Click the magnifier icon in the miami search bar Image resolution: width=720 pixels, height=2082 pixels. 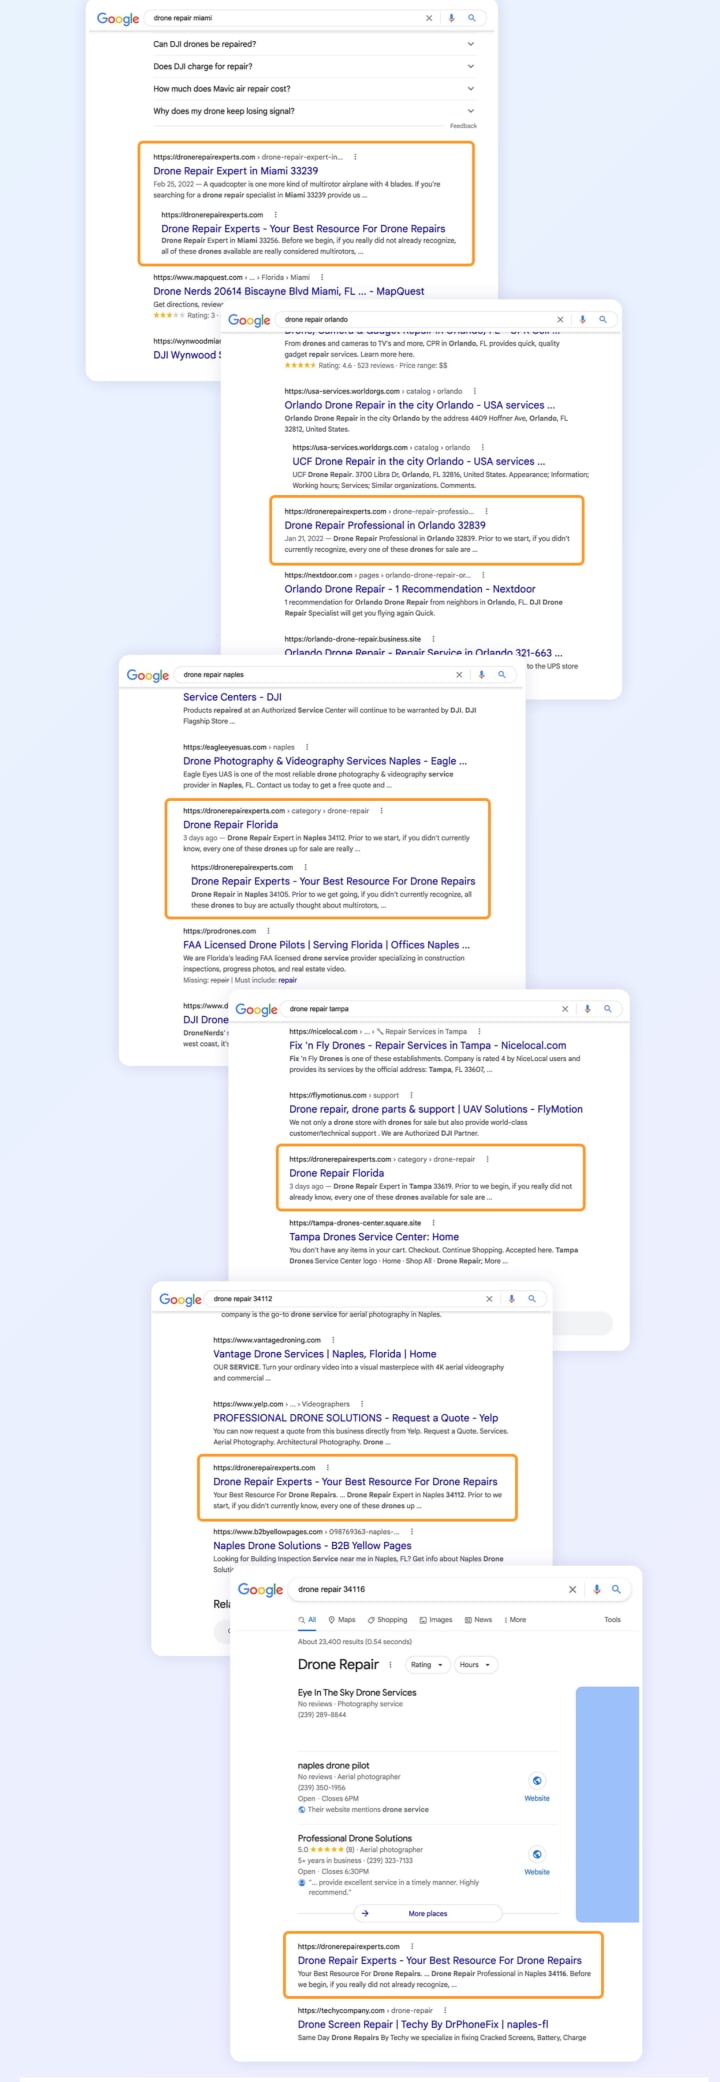tap(472, 18)
